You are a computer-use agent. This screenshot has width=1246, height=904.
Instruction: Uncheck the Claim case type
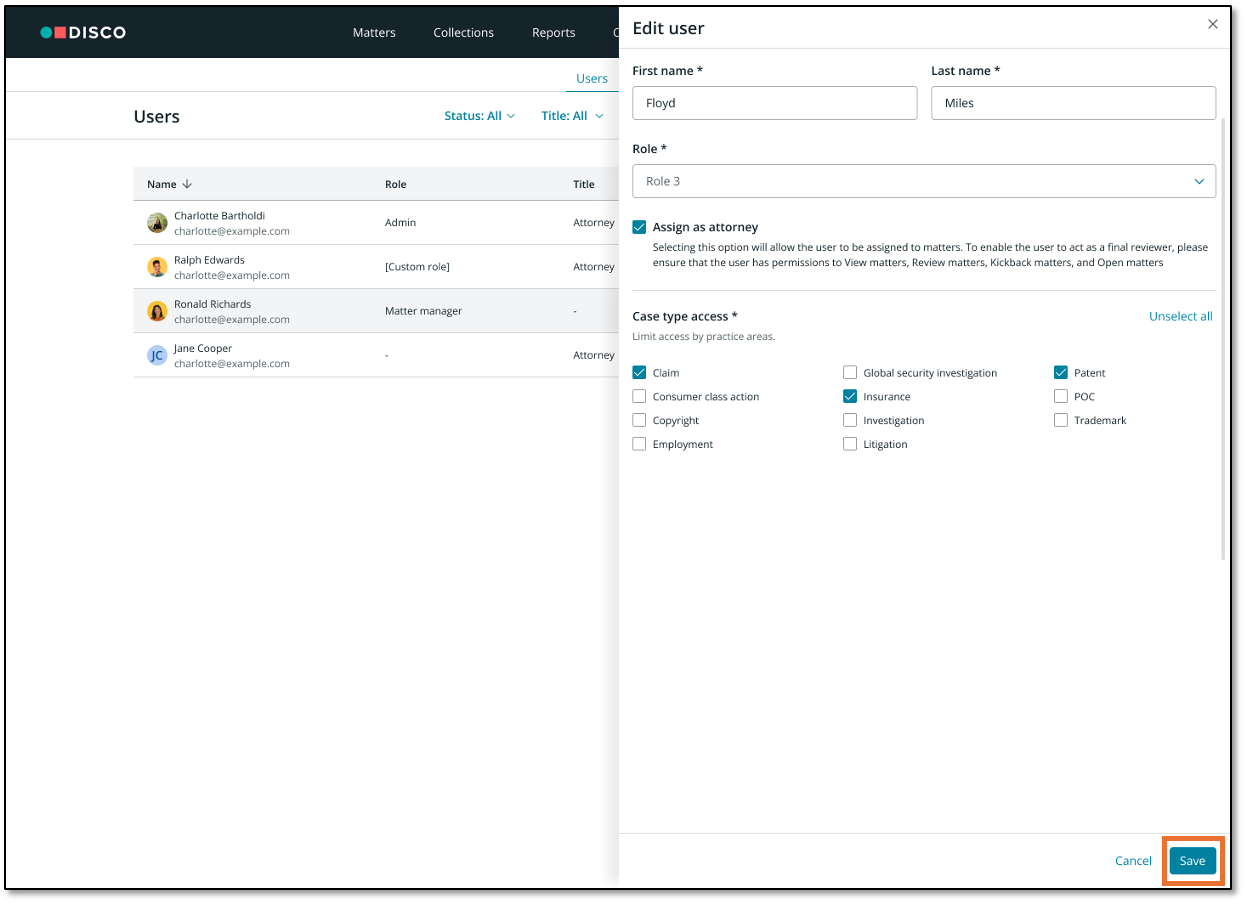point(639,373)
